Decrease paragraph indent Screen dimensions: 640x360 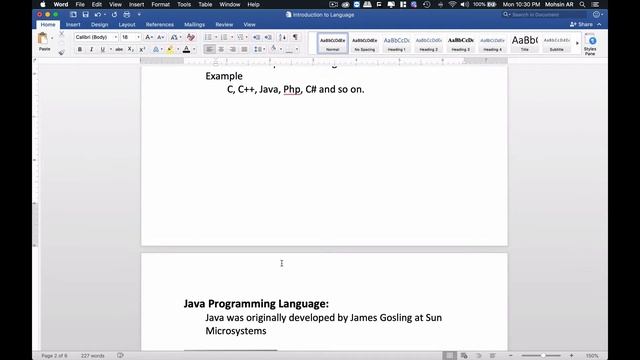[256, 37]
